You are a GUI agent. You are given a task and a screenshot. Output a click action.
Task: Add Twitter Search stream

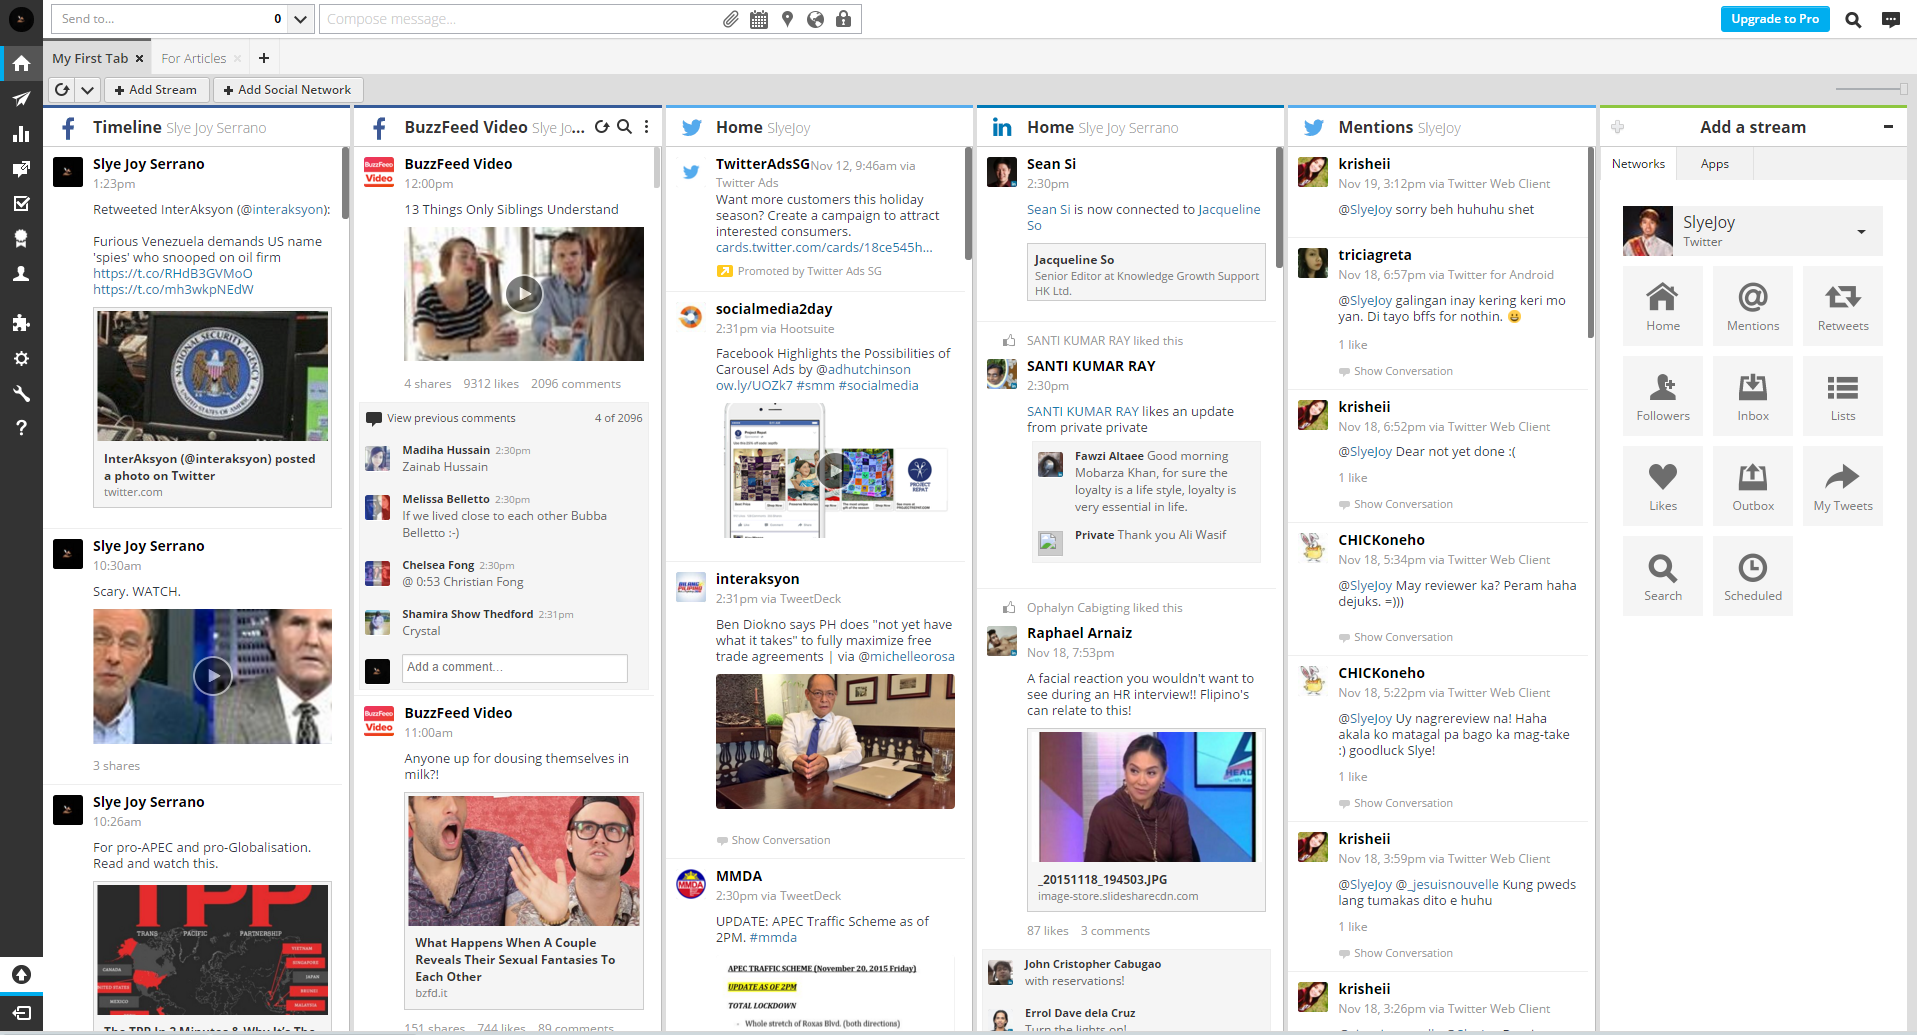[1663, 576]
